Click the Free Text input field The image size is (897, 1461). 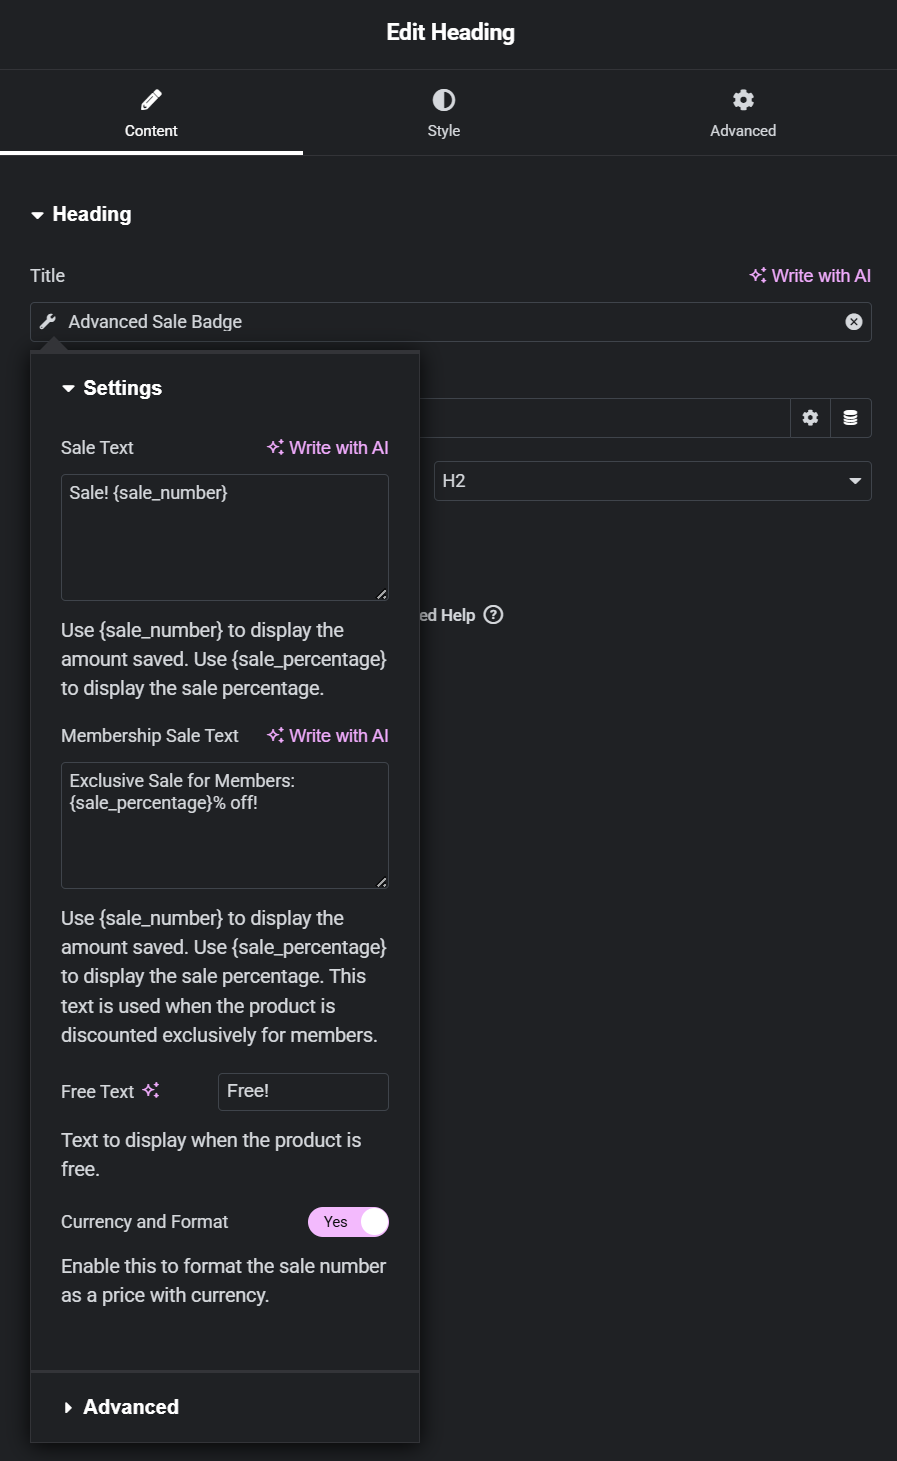pos(303,1091)
